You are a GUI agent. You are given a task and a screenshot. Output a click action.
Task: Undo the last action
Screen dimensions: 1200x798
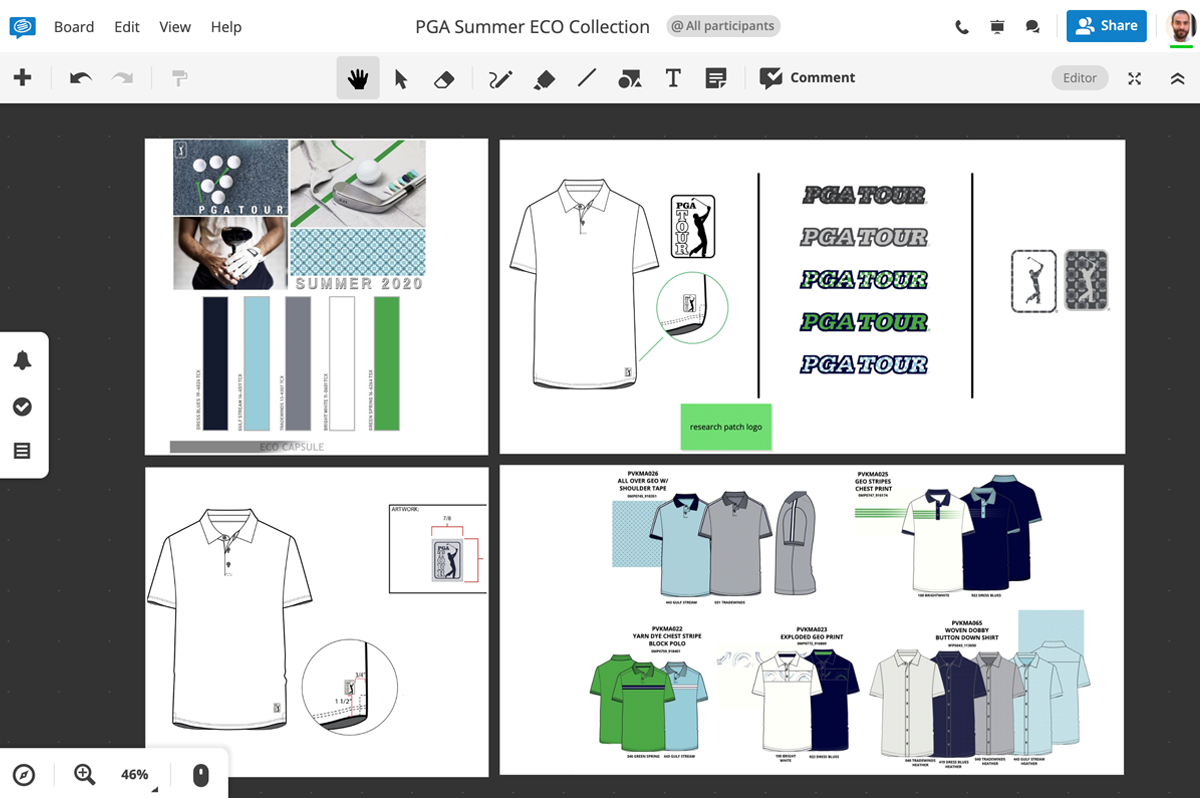click(x=80, y=78)
